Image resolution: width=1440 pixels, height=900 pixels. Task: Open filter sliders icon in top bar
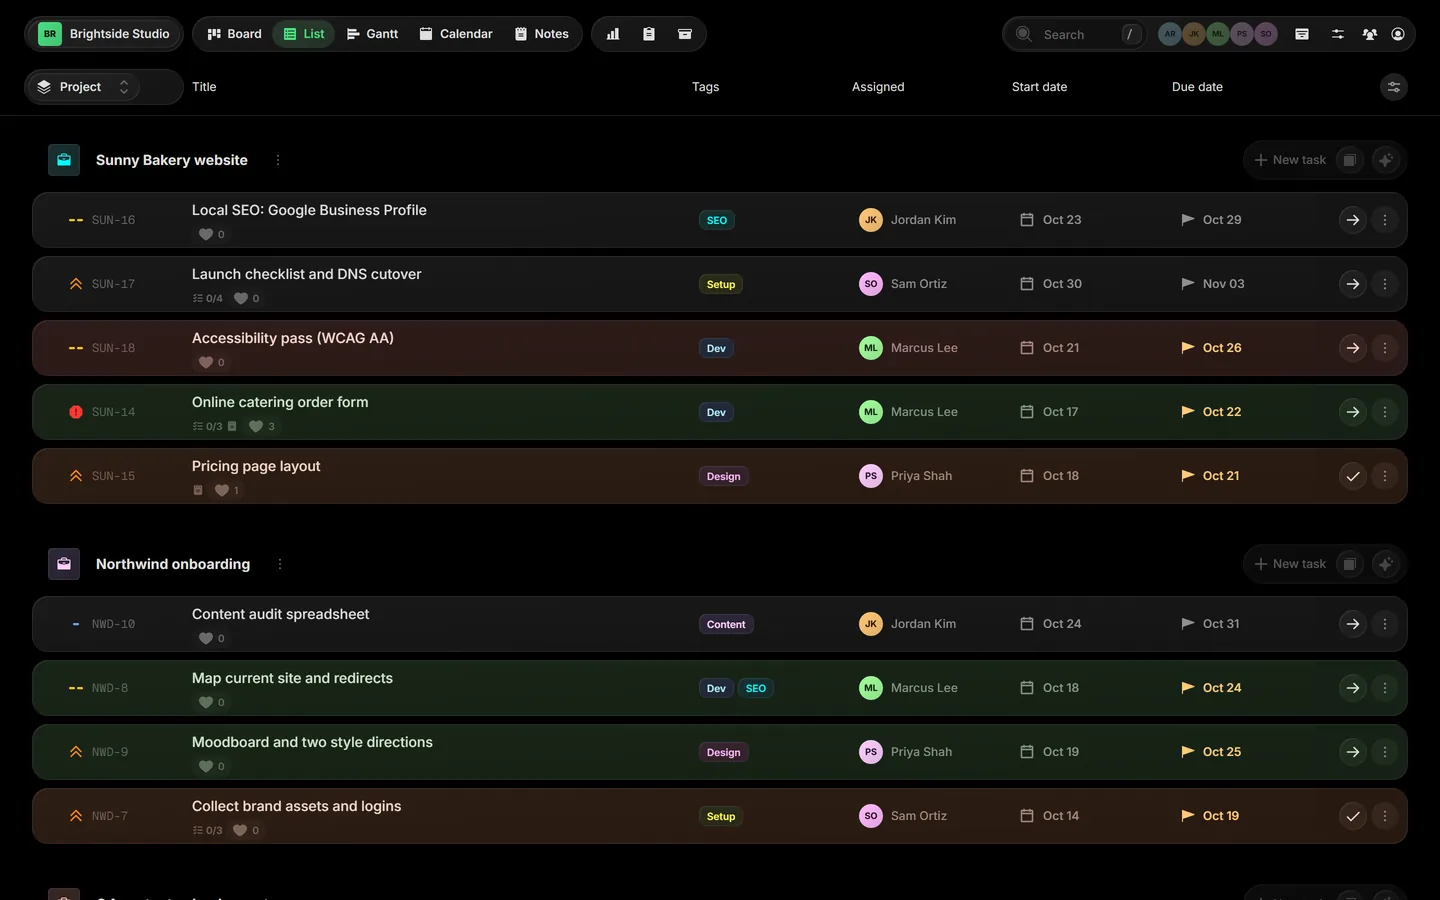point(1338,34)
